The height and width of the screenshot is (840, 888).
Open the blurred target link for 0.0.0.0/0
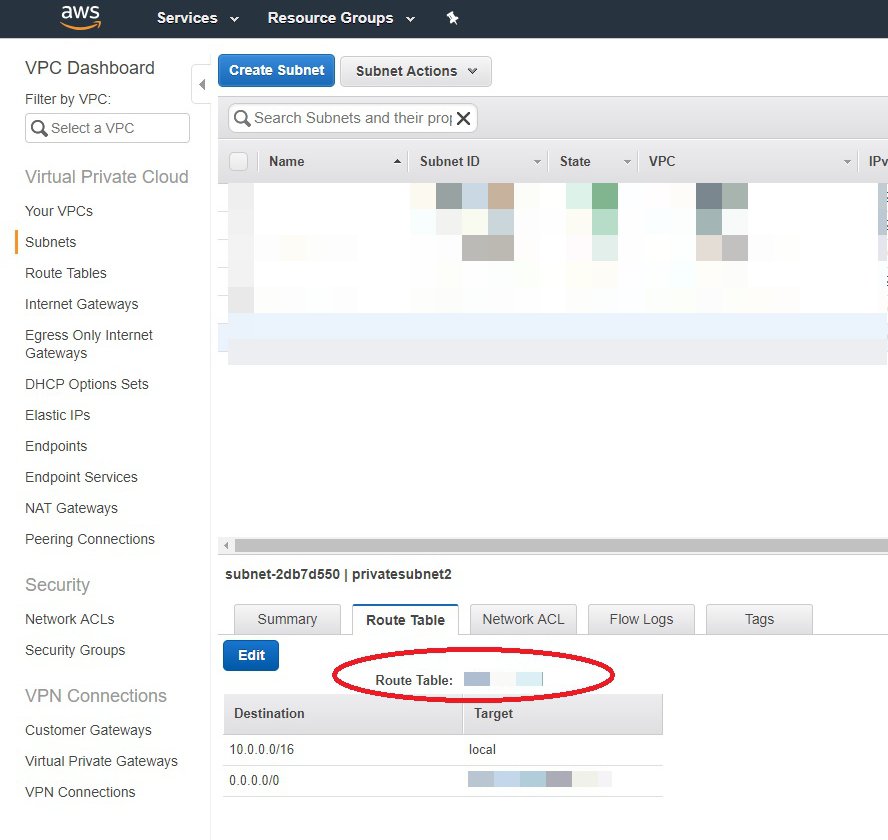tap(540, 779)
